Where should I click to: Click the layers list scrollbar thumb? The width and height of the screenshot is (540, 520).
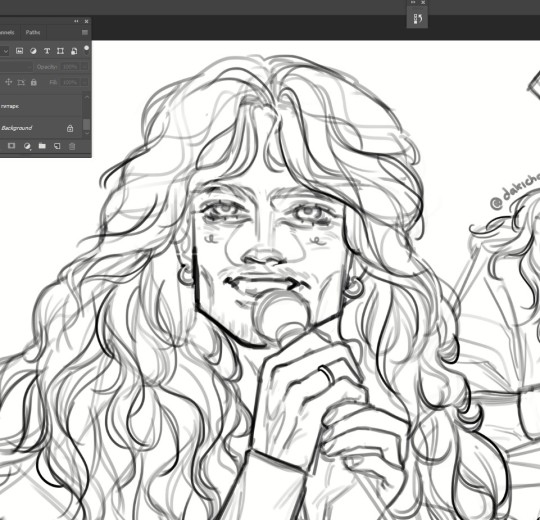(87, 124)
